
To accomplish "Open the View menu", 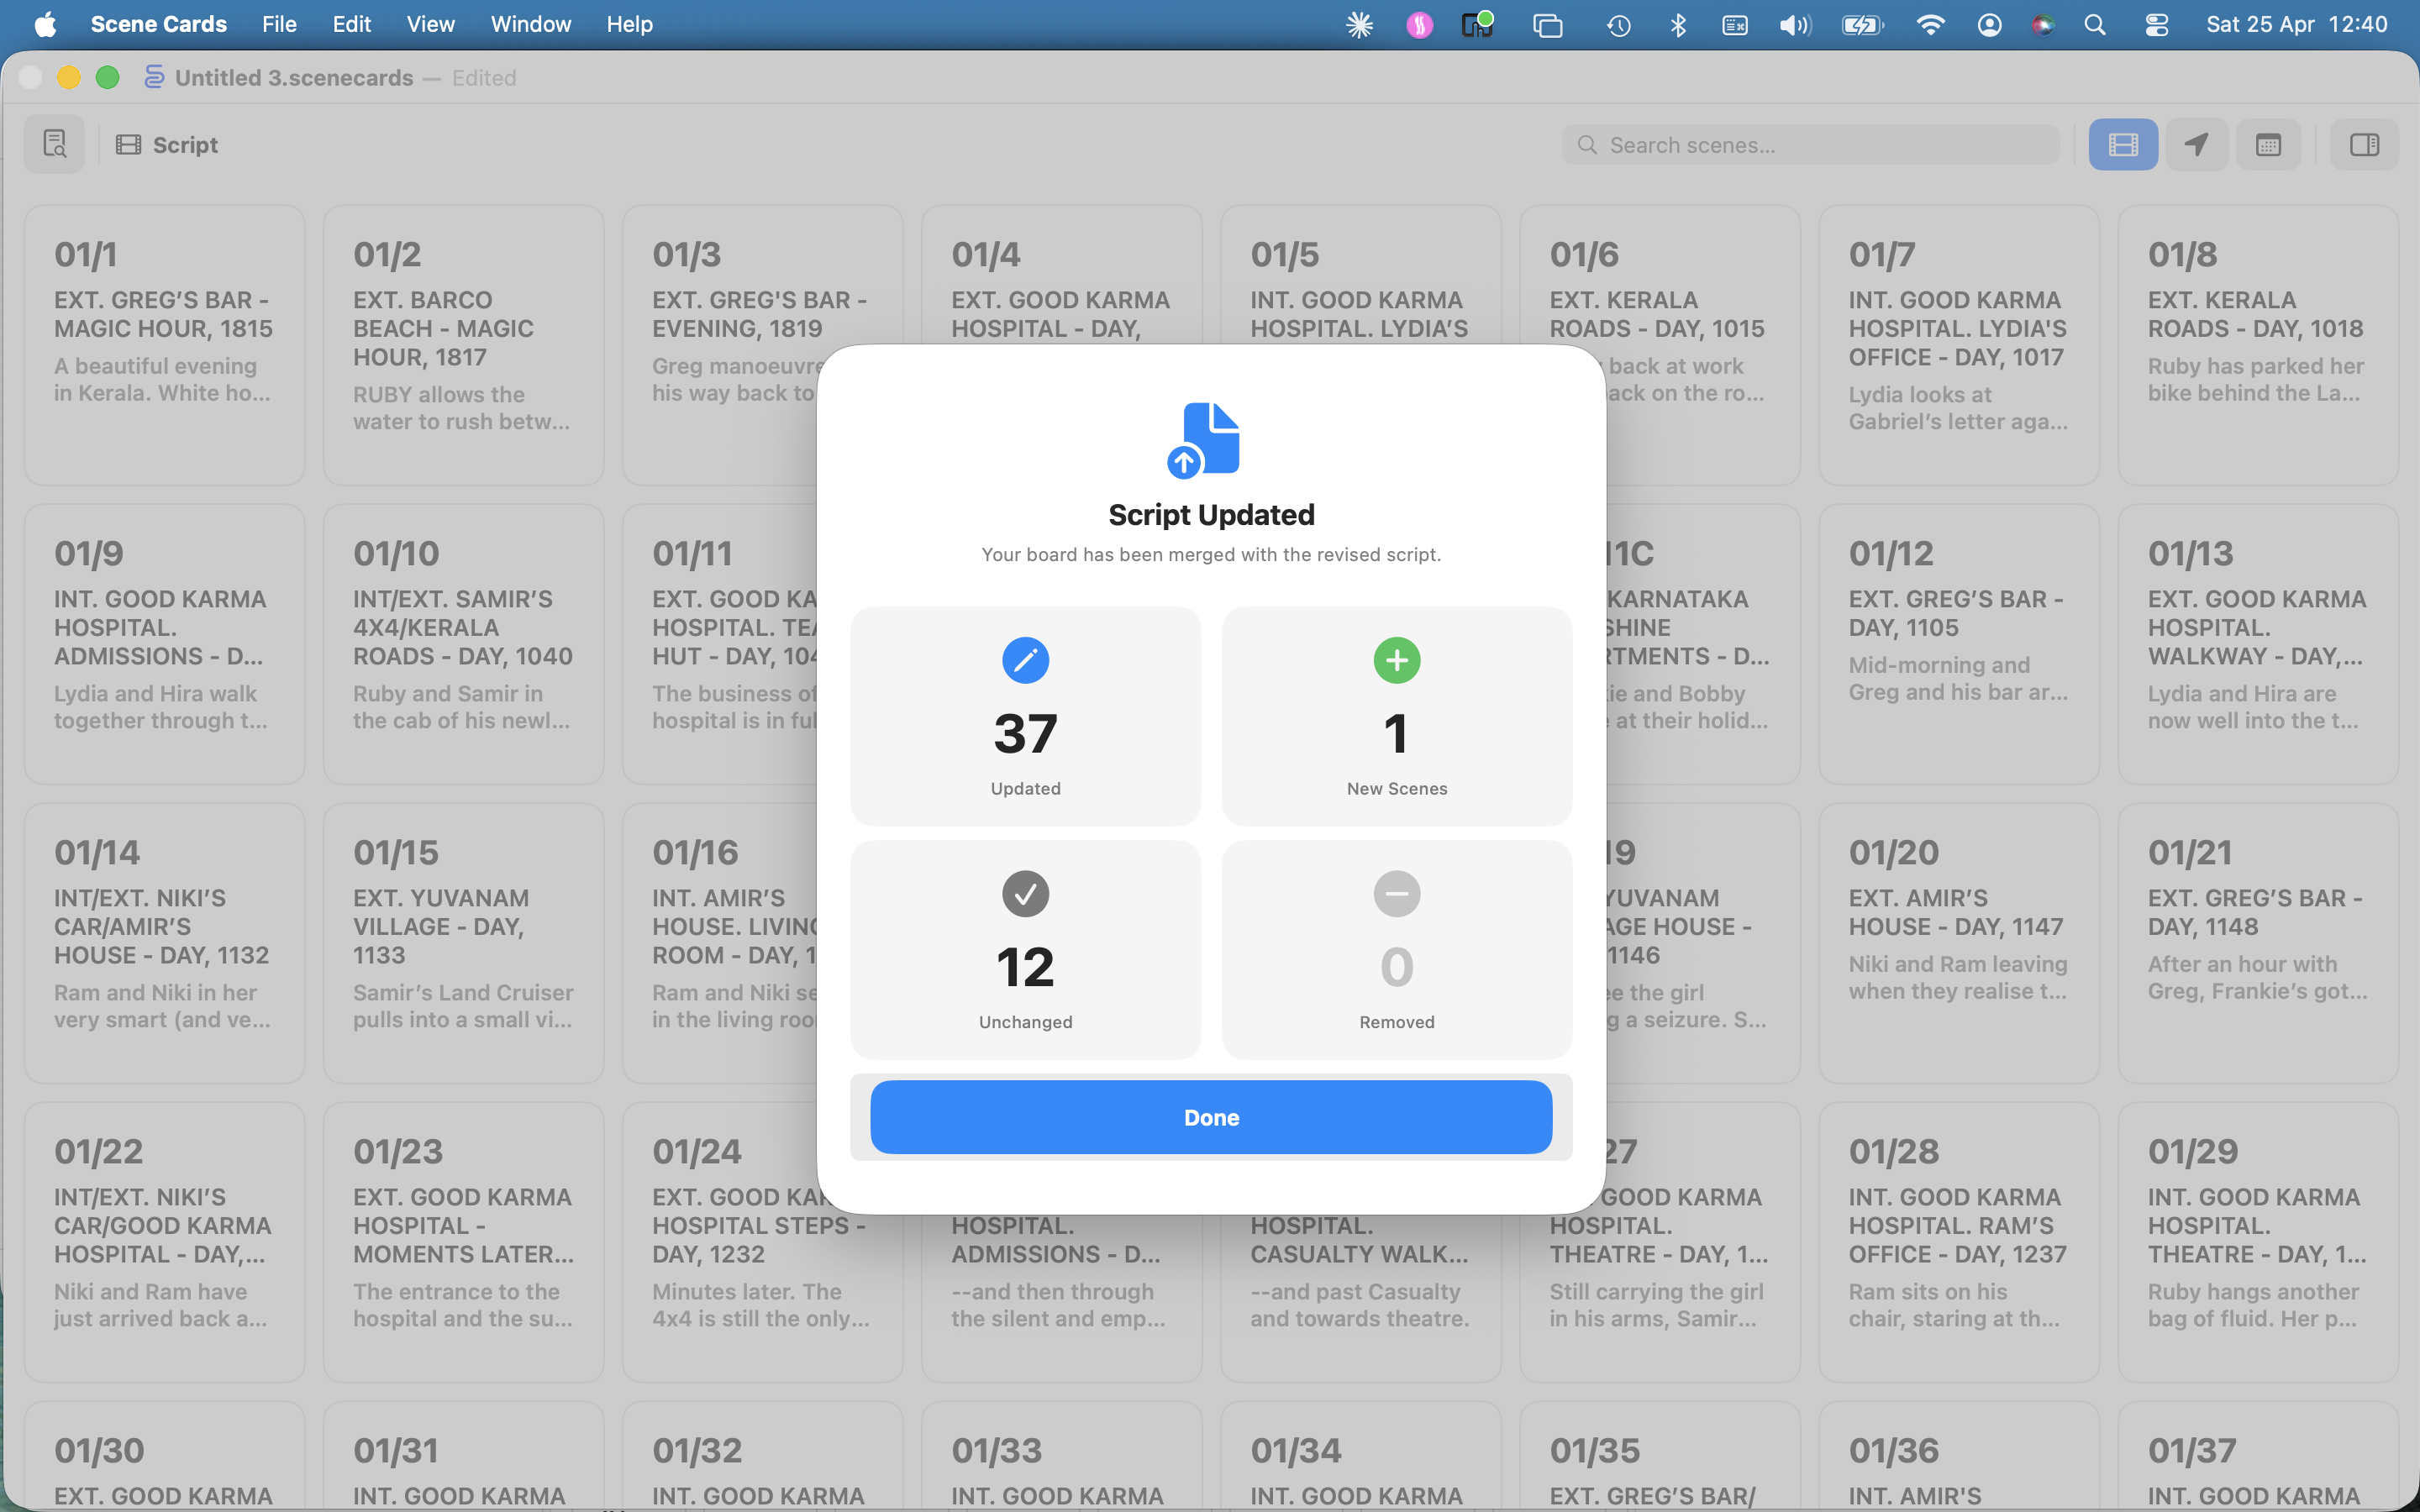I will [x=430, y=24].
